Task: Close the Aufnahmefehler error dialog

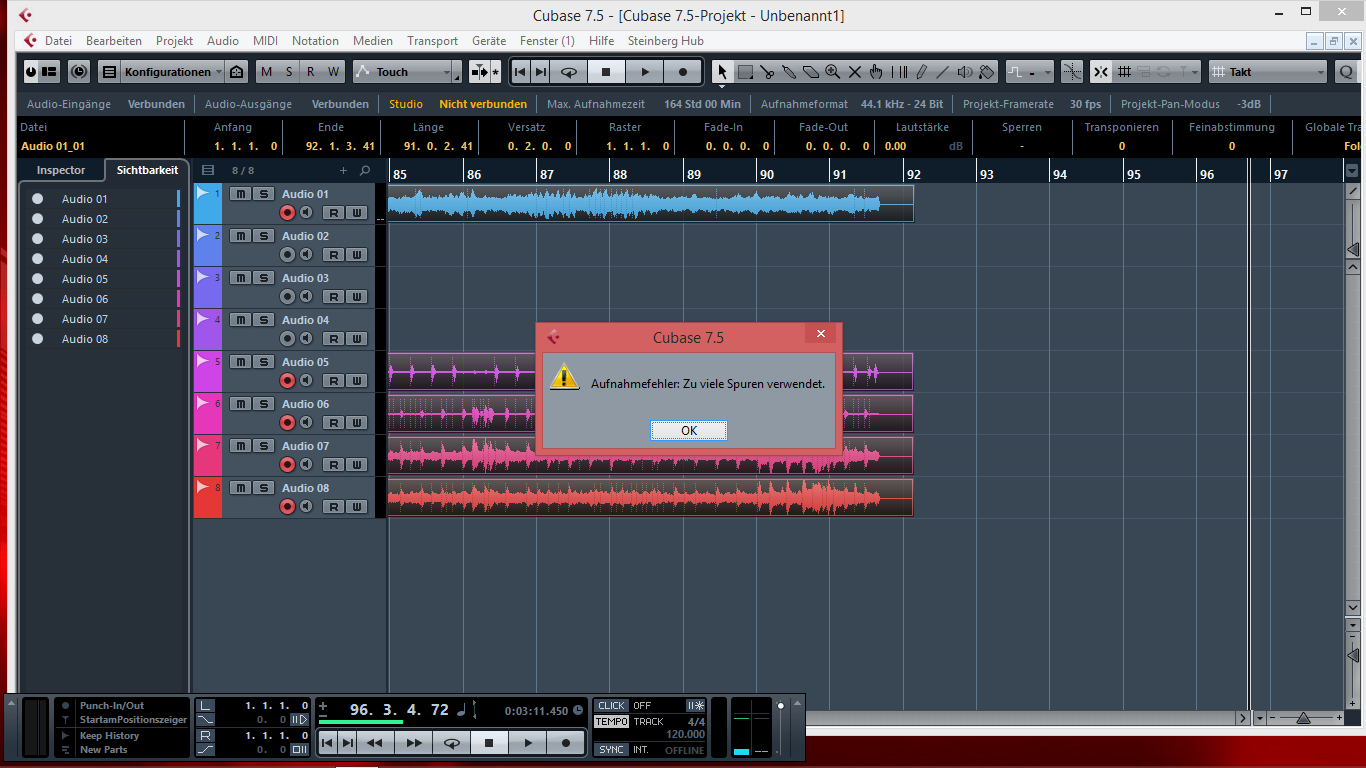Action: tap(821, 334)
